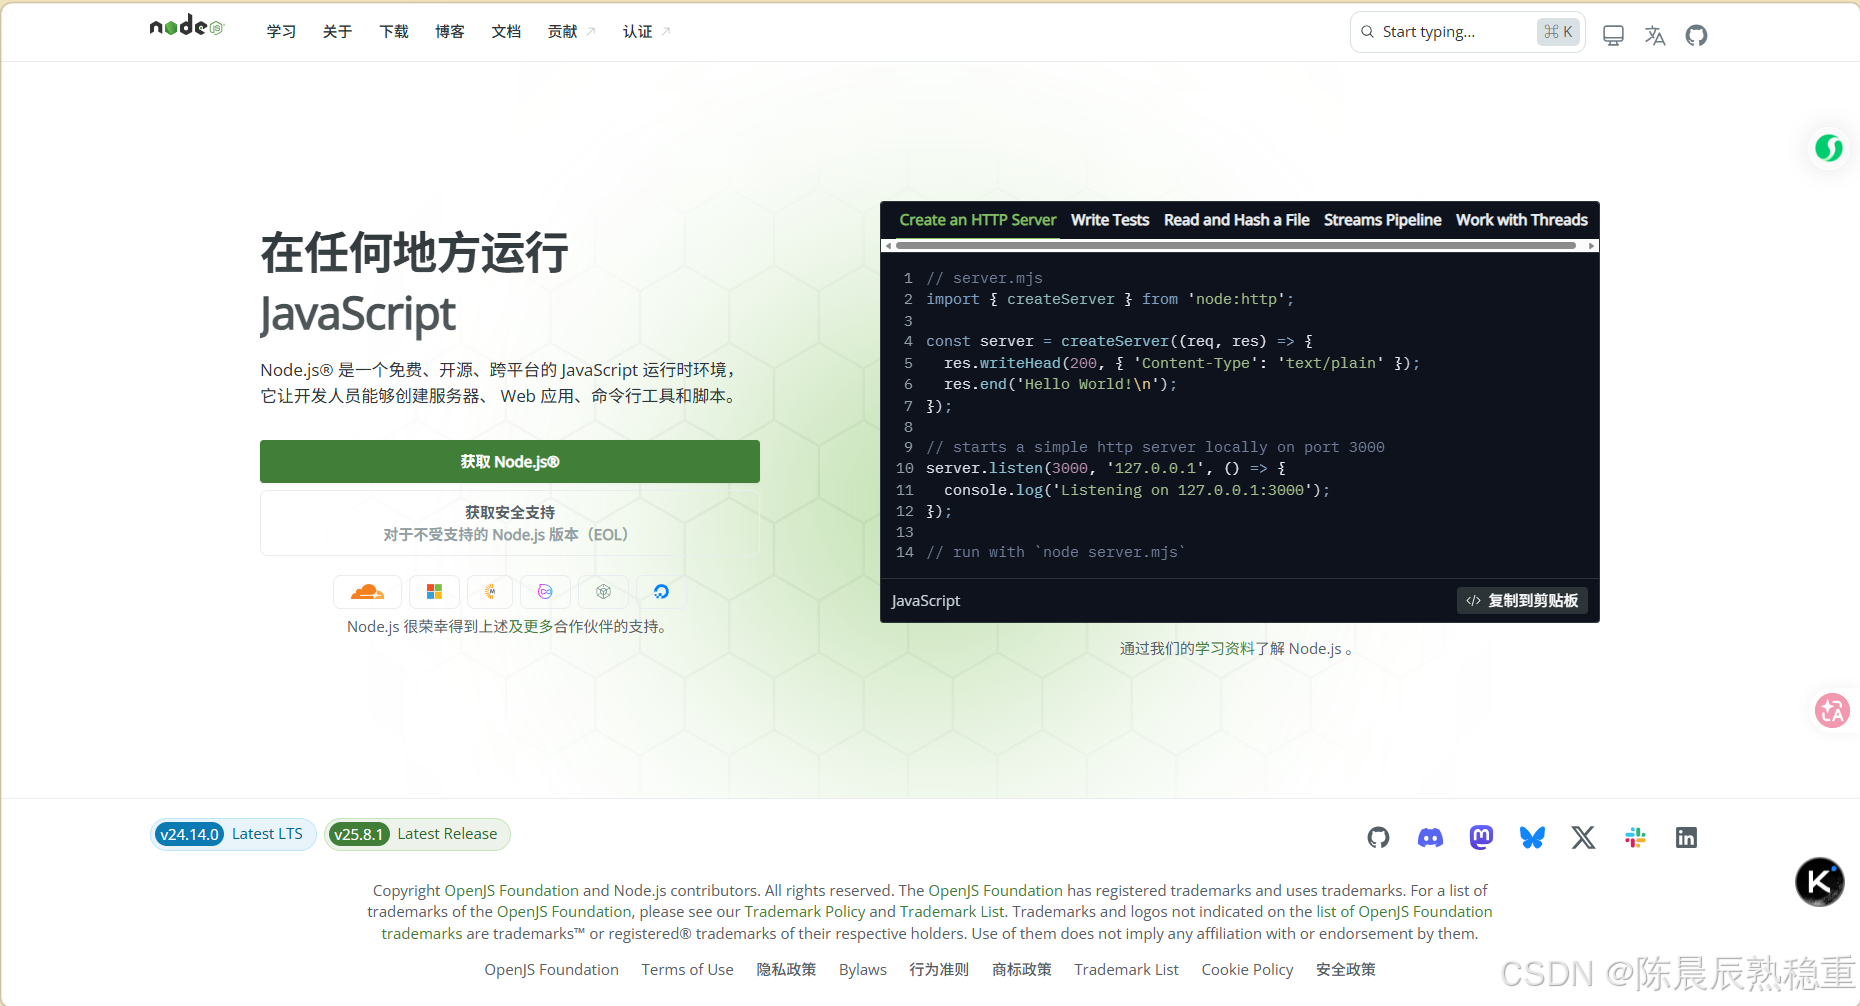1860x1006 pixels.
Task: Open the X (Twitter) icon in the footer
Action: [1583, 838]
